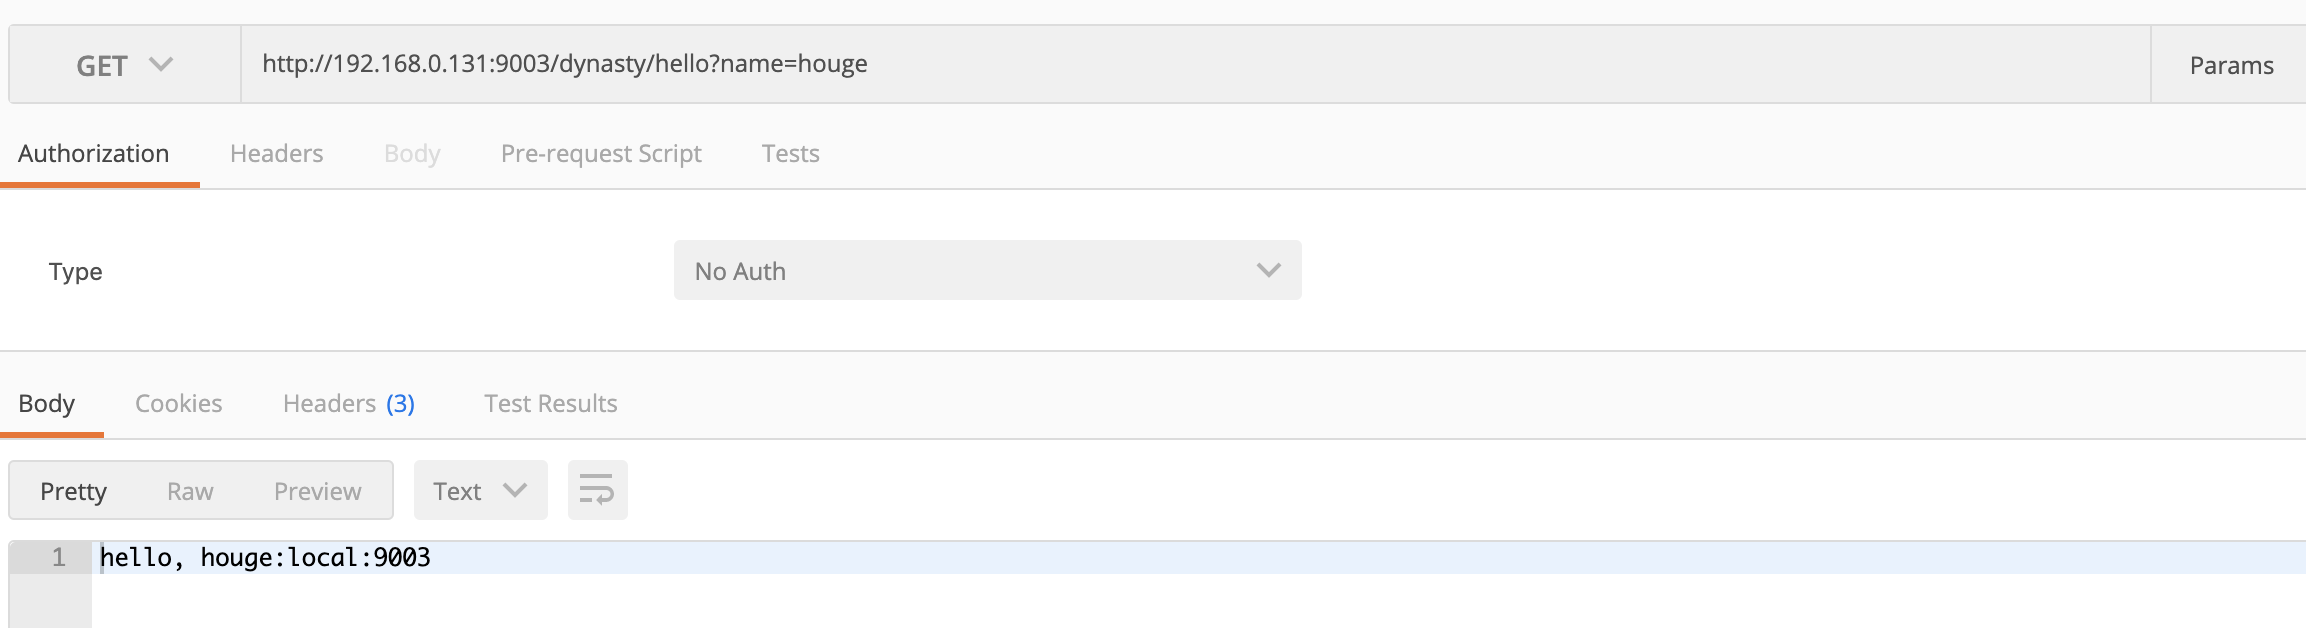The height and width of the screenshot is (628, 2306).
Task: Open the Tests tab
Action: pos(790,153)
